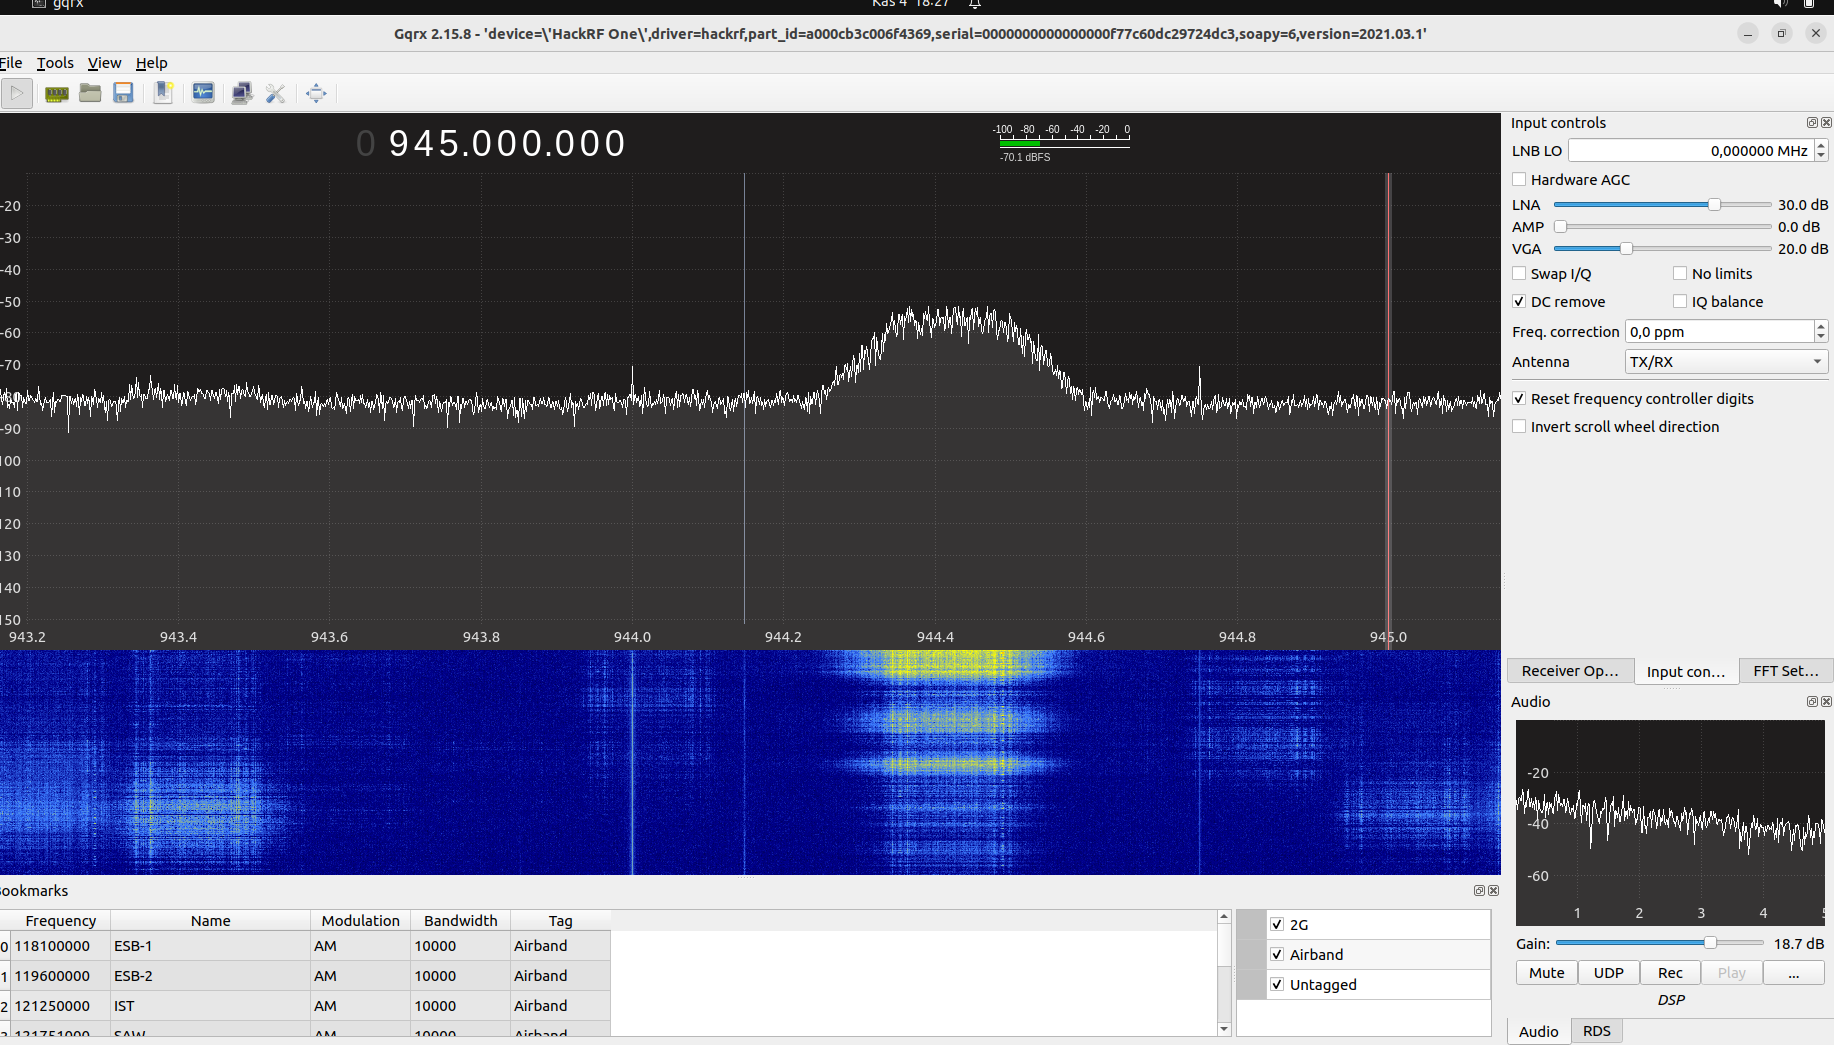Click the save settings floppy icon
This screenshot has height=1045, width=1834.
[123, 93]
